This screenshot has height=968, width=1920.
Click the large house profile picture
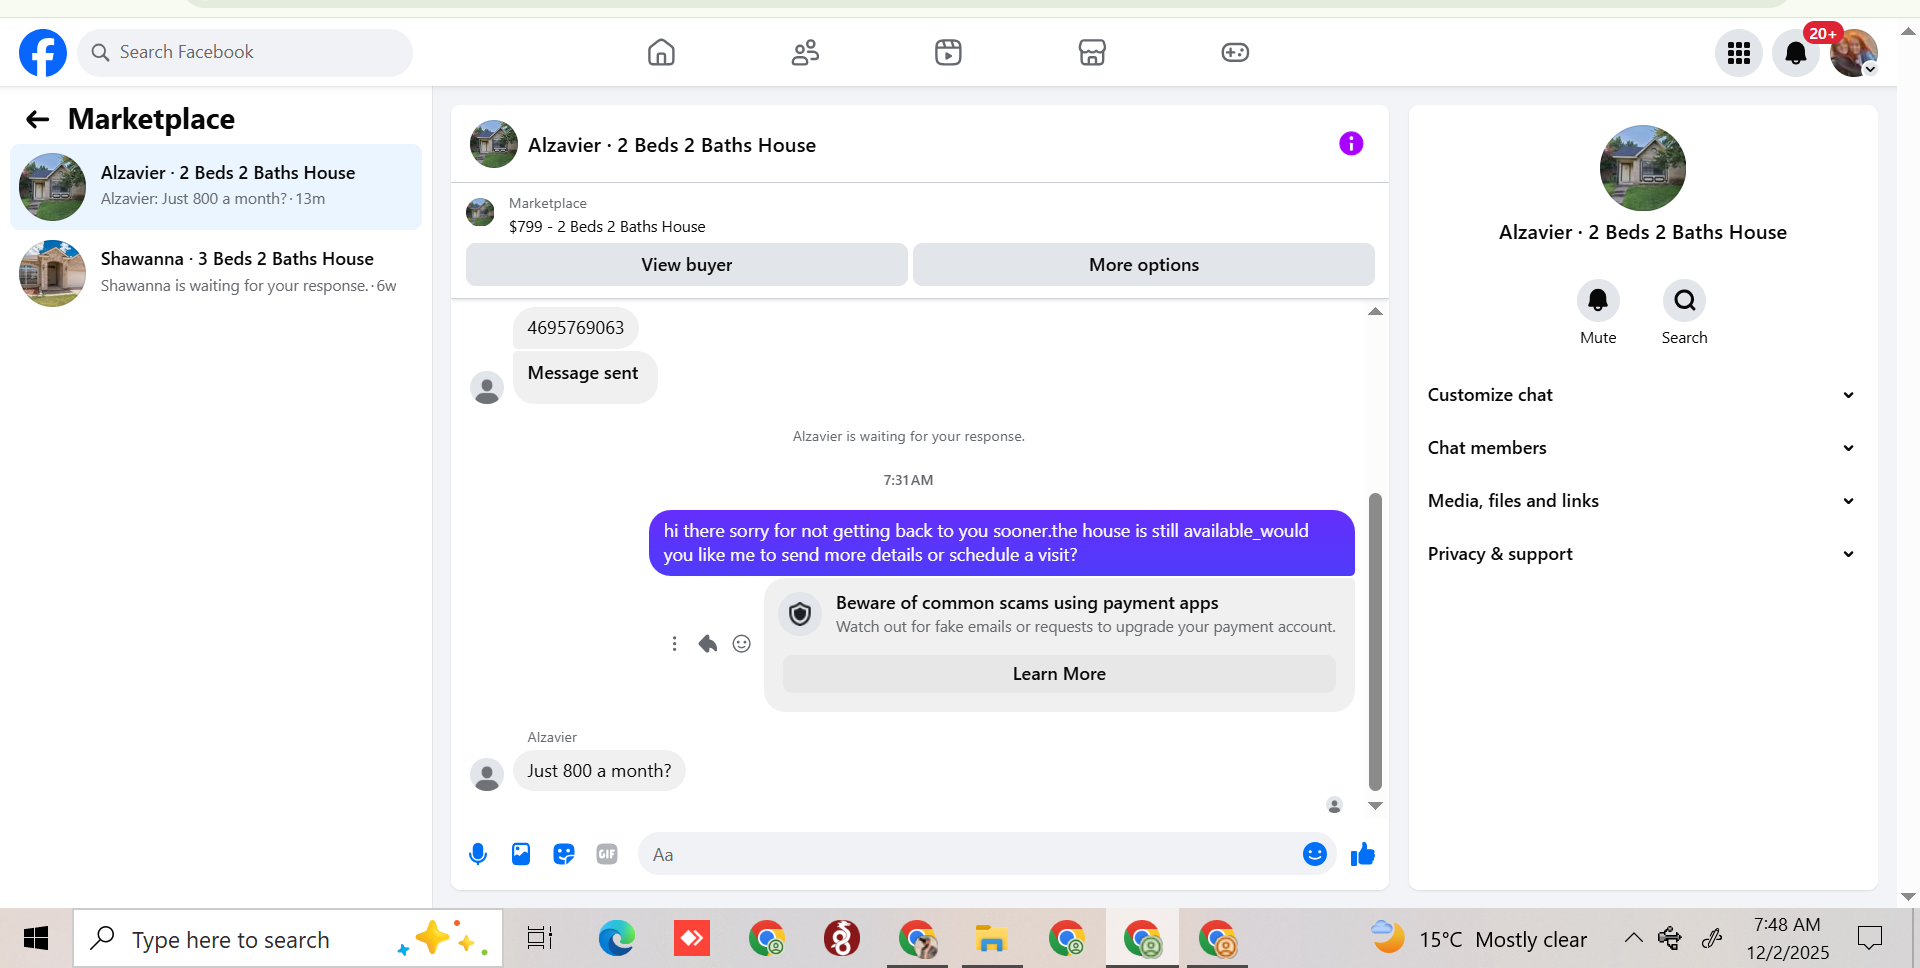(x=1643, y=168)
